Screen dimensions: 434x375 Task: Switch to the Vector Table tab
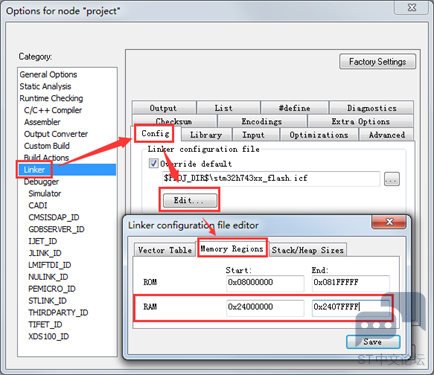[x=165, y=250]
